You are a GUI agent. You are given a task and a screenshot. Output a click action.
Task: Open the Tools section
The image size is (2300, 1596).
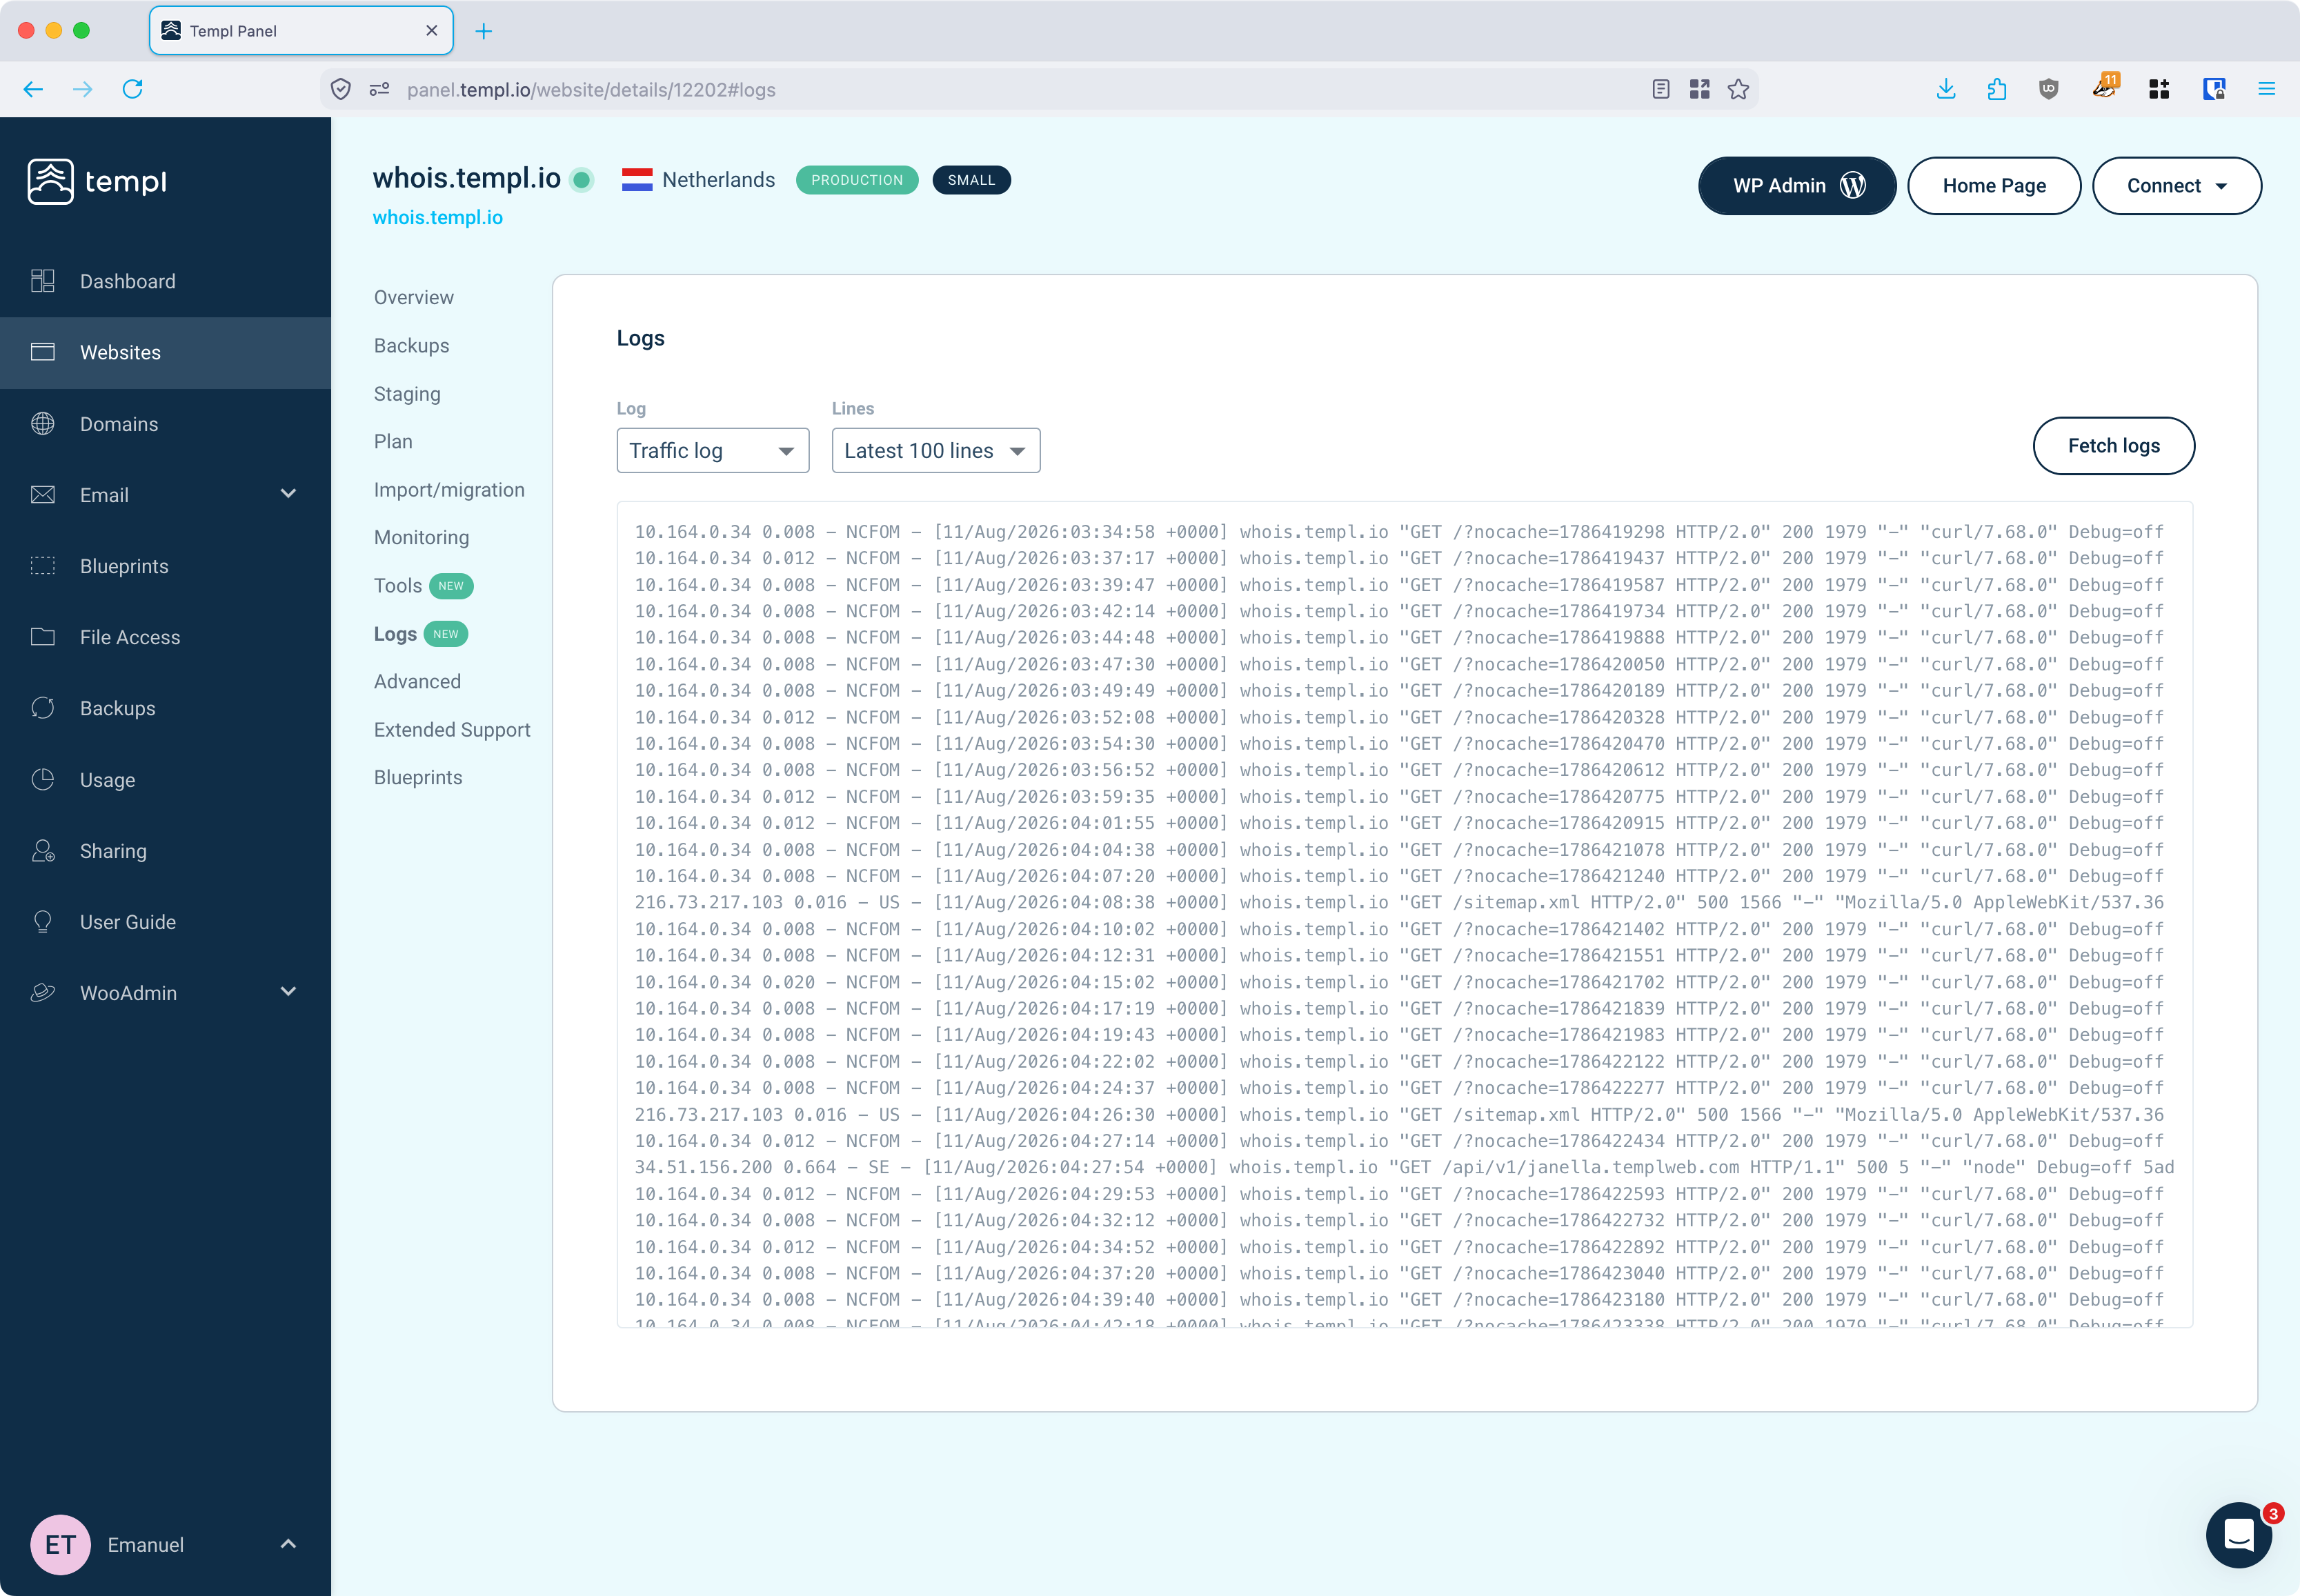pyautogui.click(x=397, y=585)
